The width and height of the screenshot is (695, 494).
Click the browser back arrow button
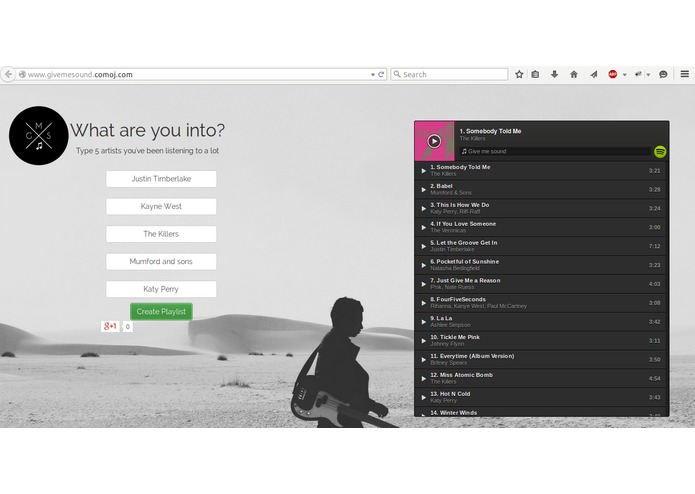point(8,74)
